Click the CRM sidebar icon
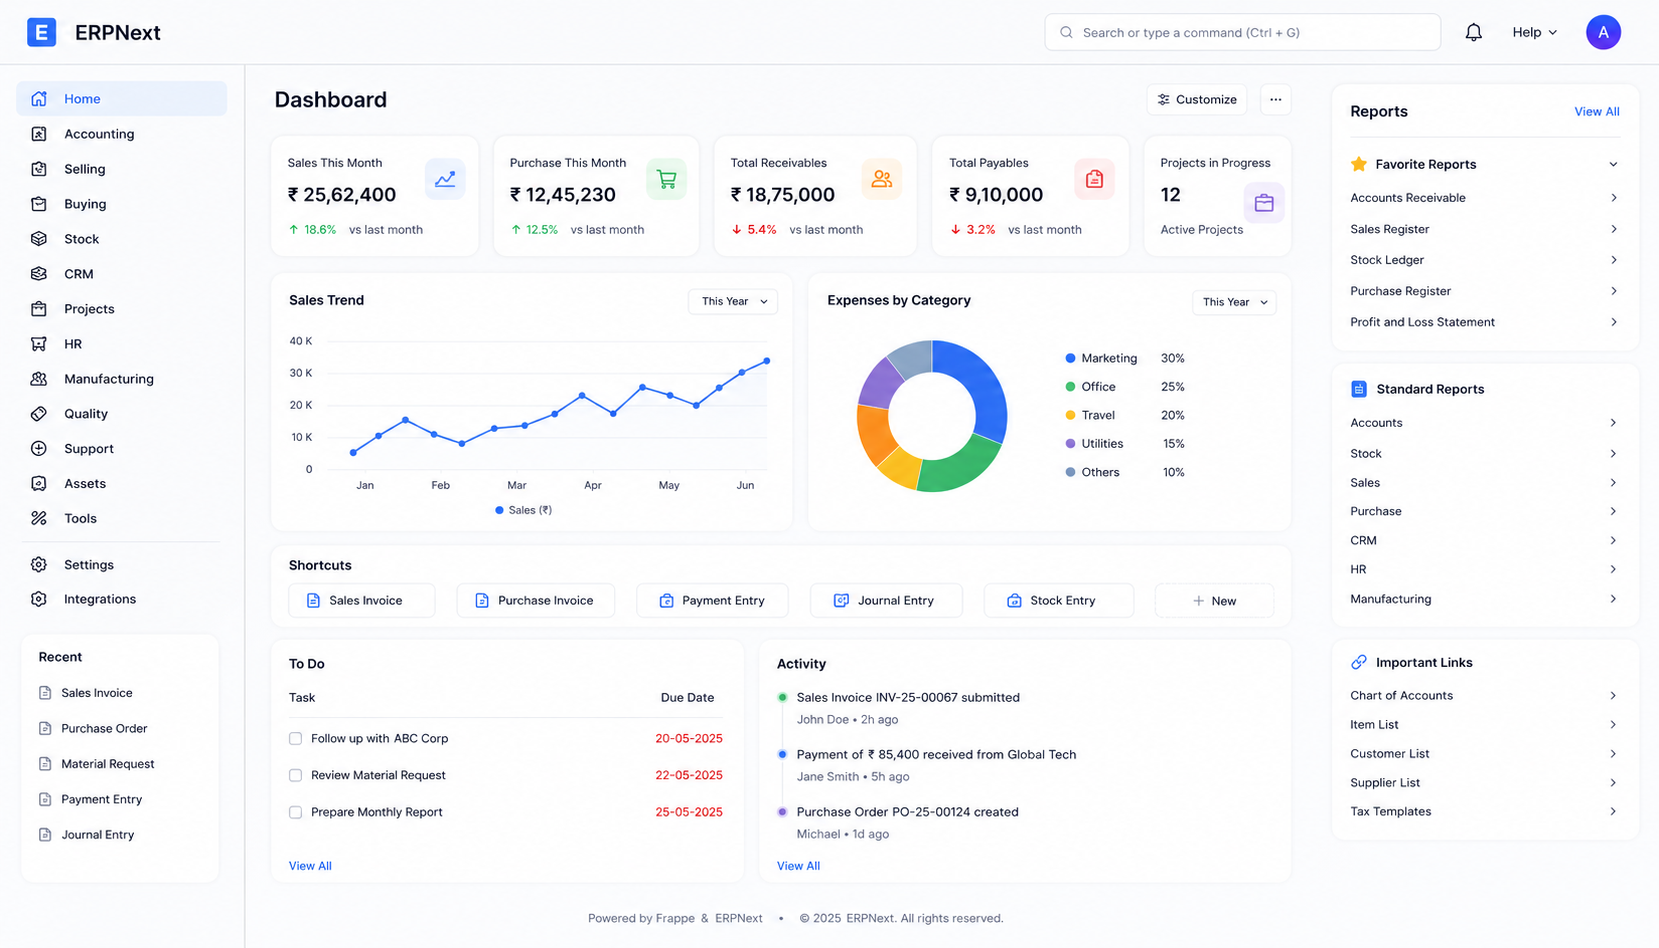The height and width of the screenshot is (948, 1659). pyautogui.click(x=39, y=274)
